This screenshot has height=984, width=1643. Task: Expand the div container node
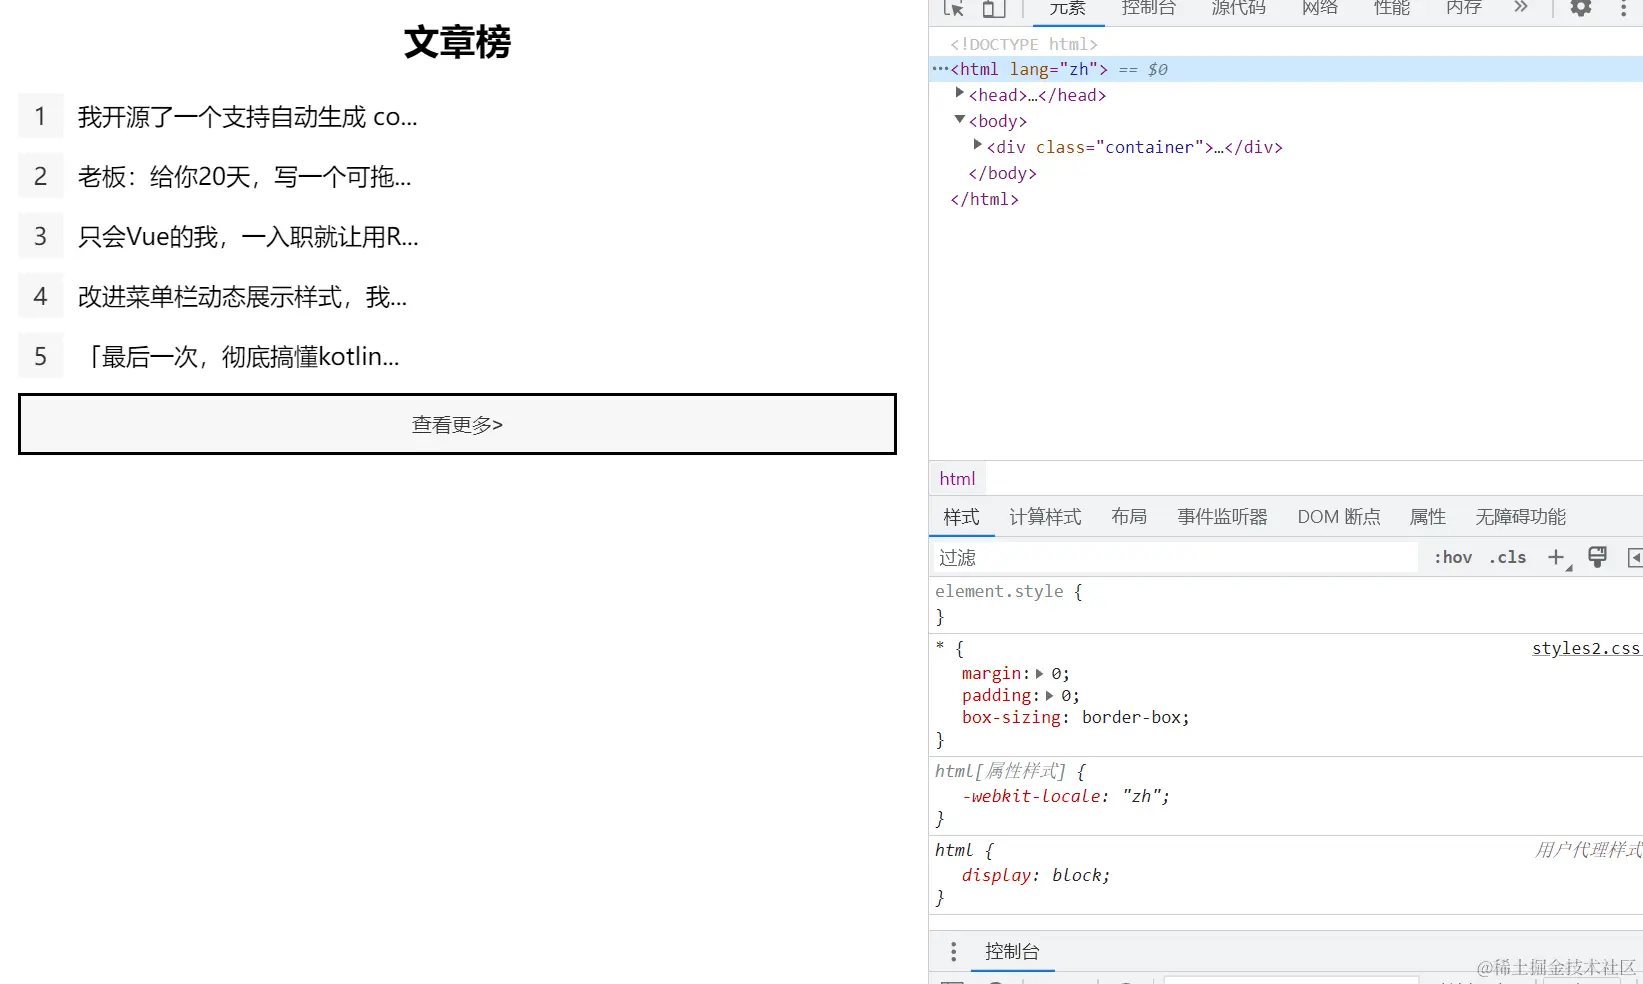point(978,145)
